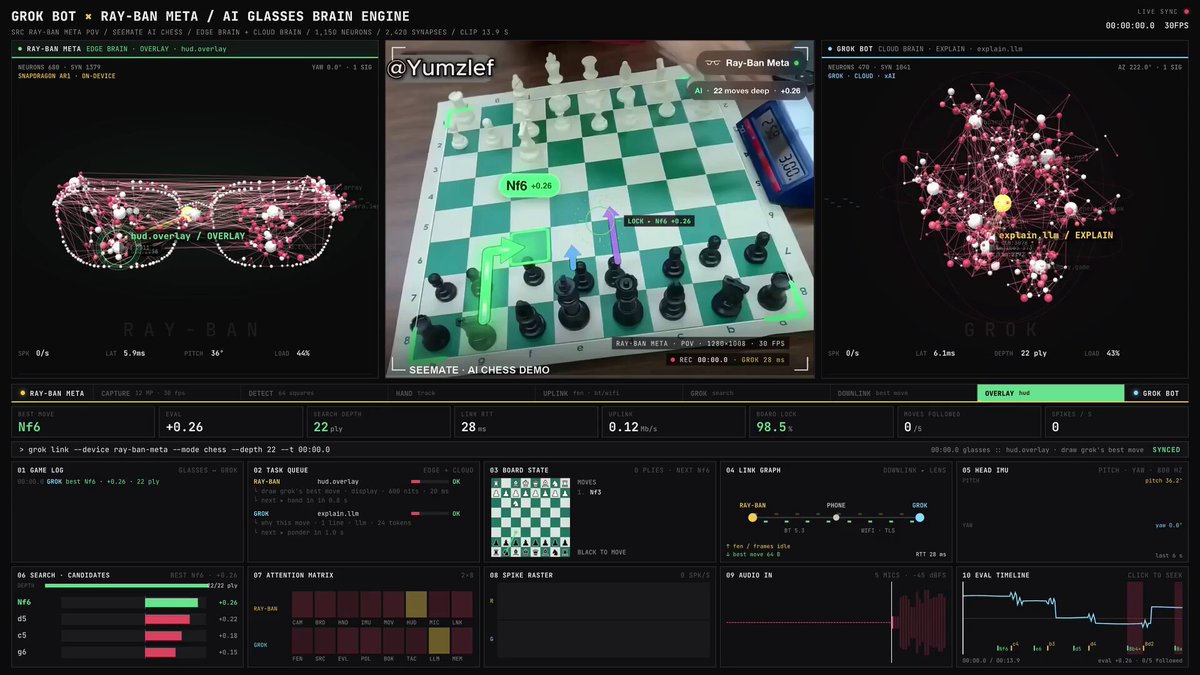Click the SEARCH DEPTH 22 ply card
This screenshot has width=1200, height=675.
click(378, 422)
